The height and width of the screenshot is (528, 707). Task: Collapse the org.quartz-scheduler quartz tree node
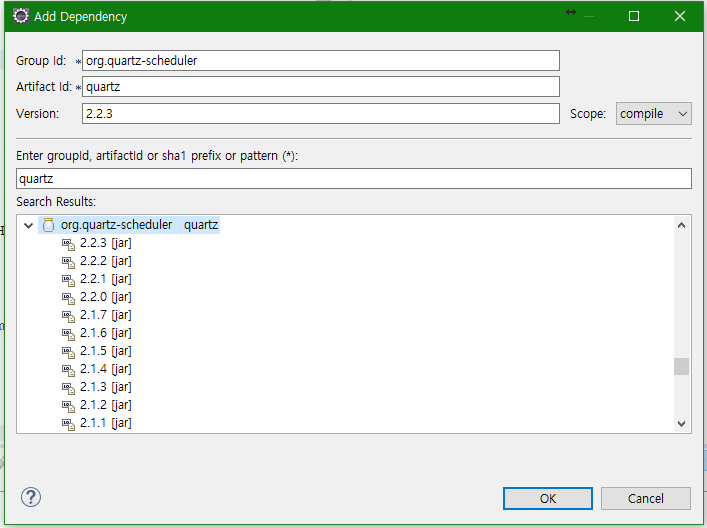point(28,225)
